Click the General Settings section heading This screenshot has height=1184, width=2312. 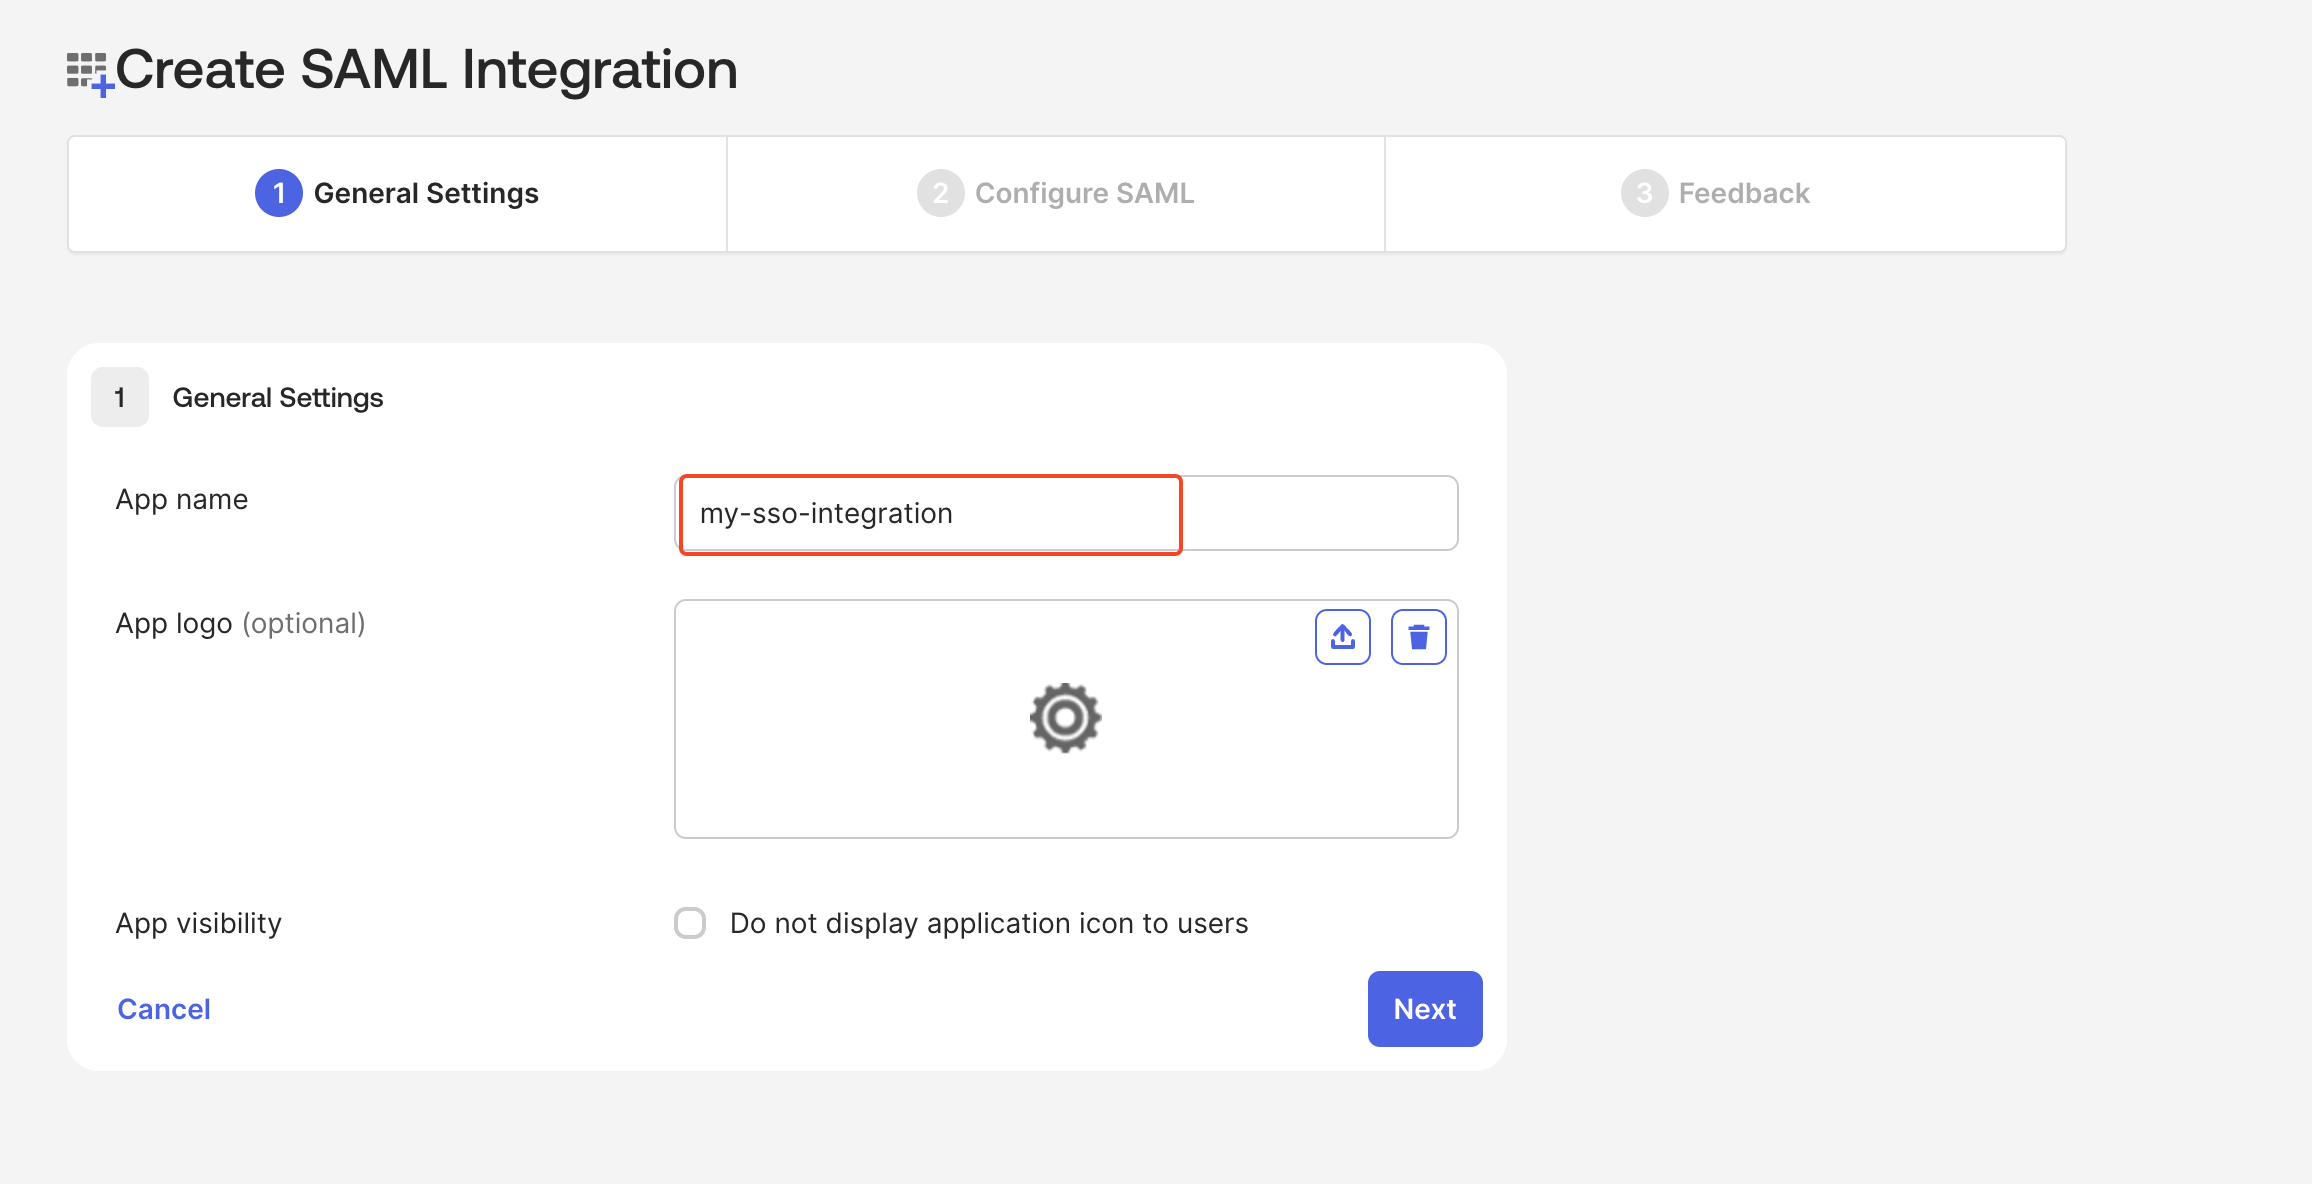(278, 398)
